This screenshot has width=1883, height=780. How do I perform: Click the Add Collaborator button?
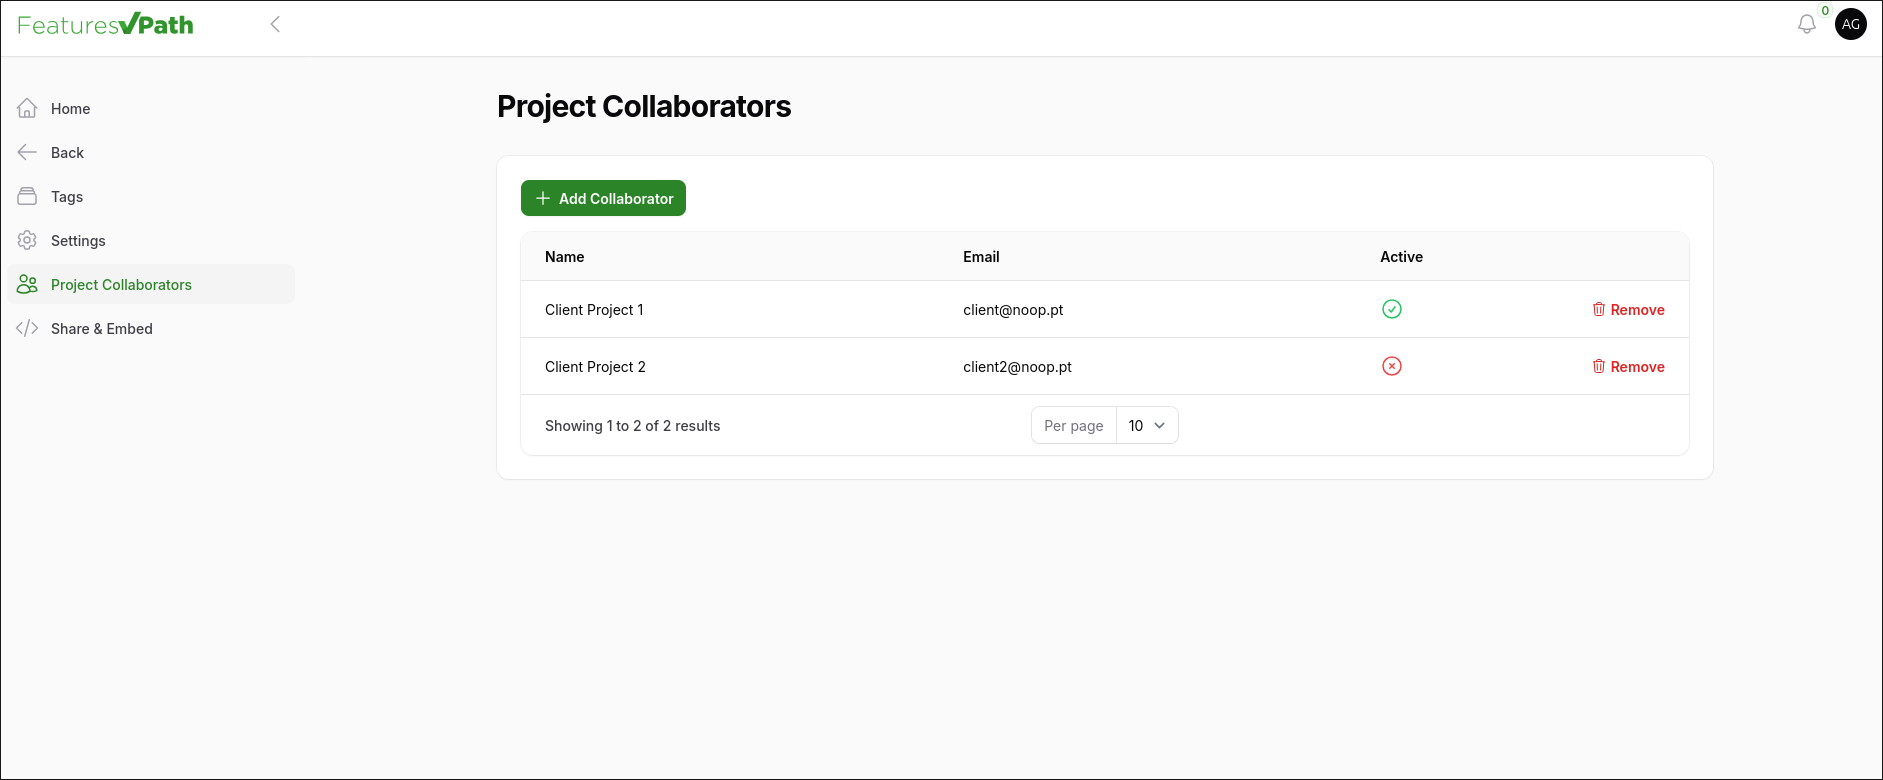pyautogui.click(x=603, y=198)
